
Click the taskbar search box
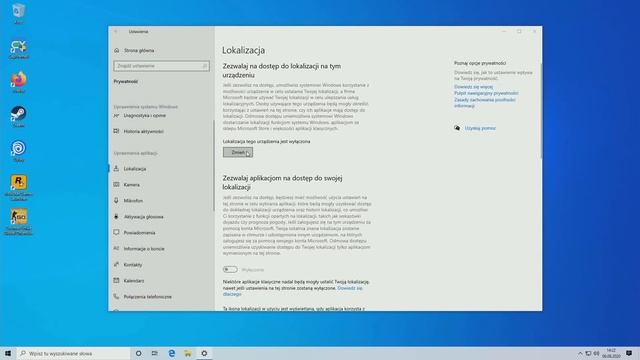74,353
